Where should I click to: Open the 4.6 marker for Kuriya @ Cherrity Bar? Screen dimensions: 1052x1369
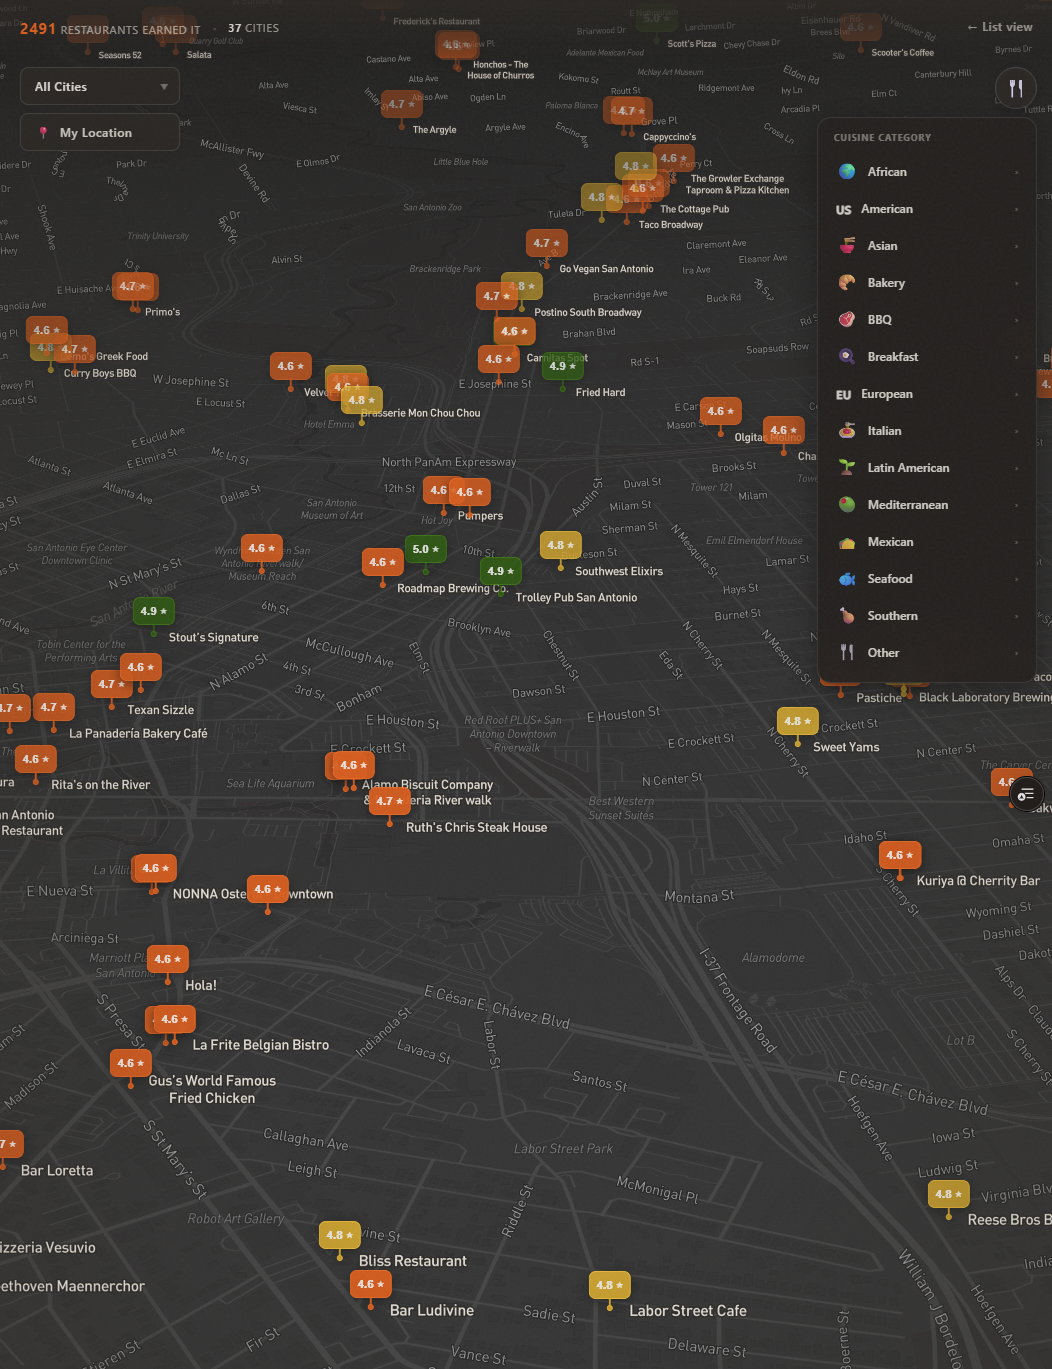(x=900, y=855)
